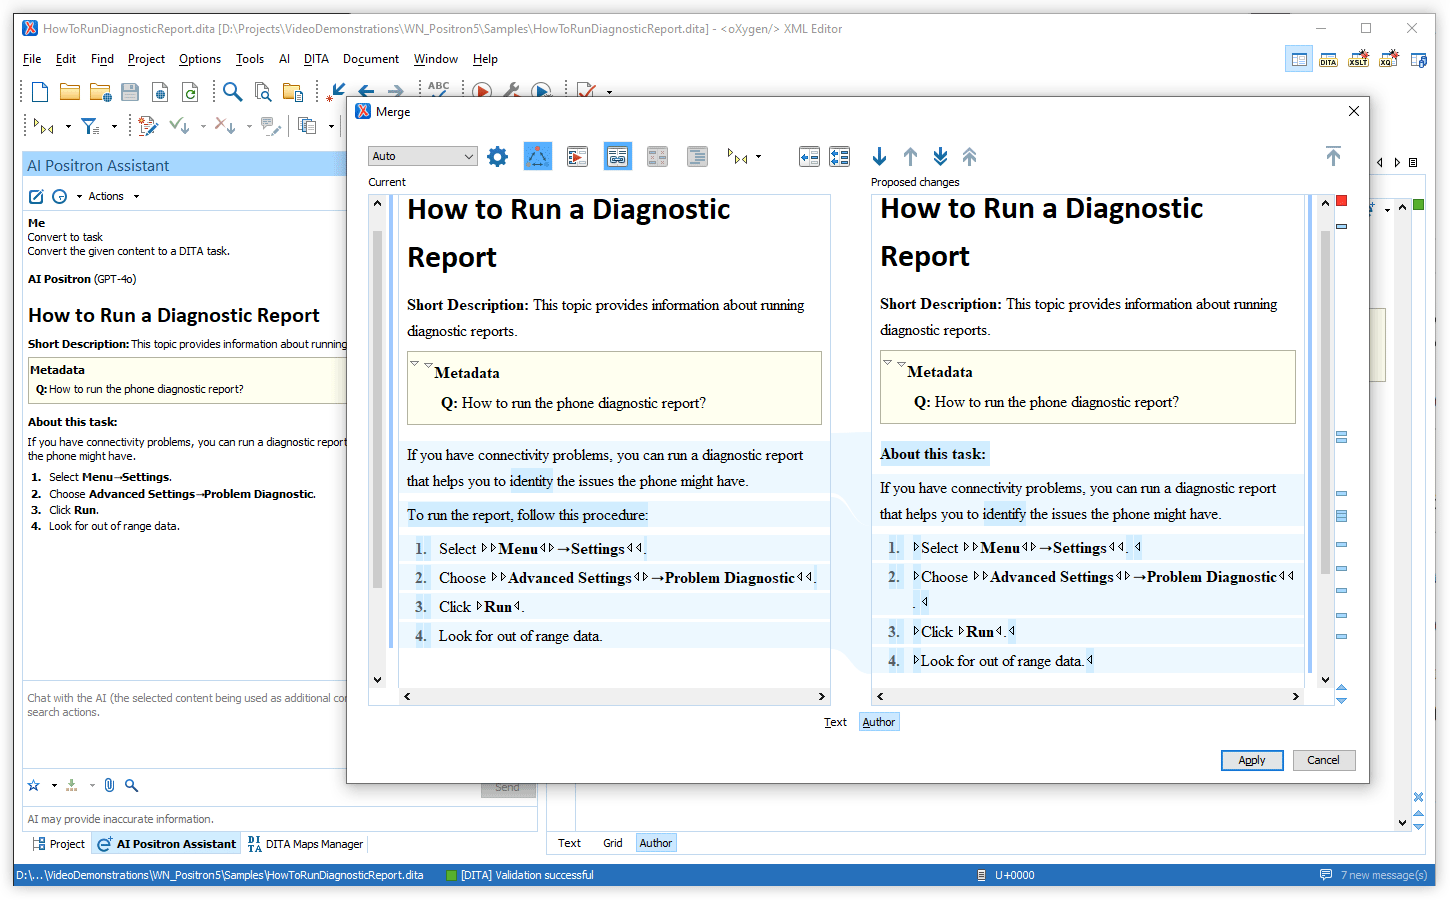Click the favorites star icon in chat panel
Screen dimensions: 1450x900
point(33,785)
